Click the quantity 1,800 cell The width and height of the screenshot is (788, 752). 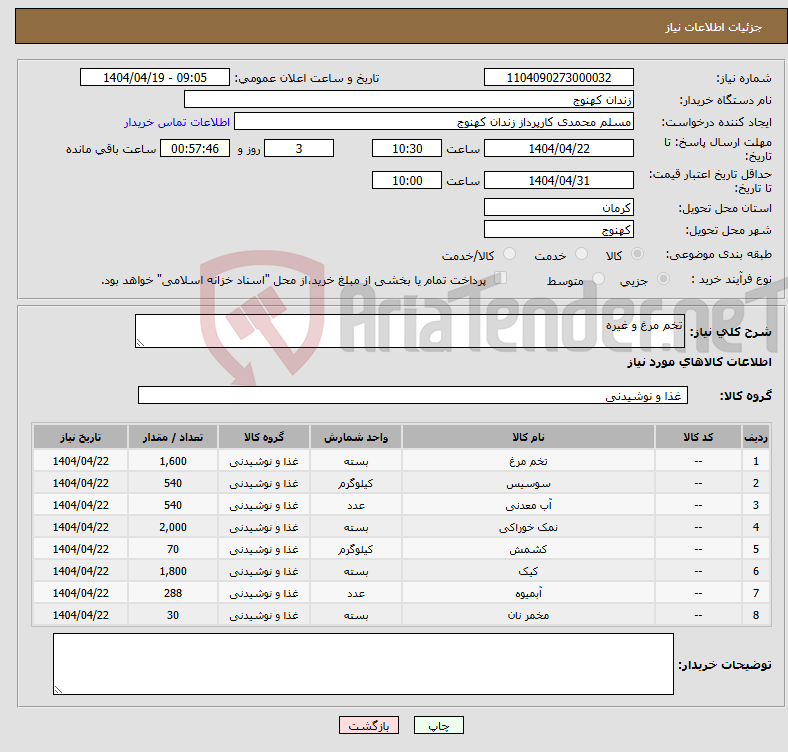tap(173, 571)
